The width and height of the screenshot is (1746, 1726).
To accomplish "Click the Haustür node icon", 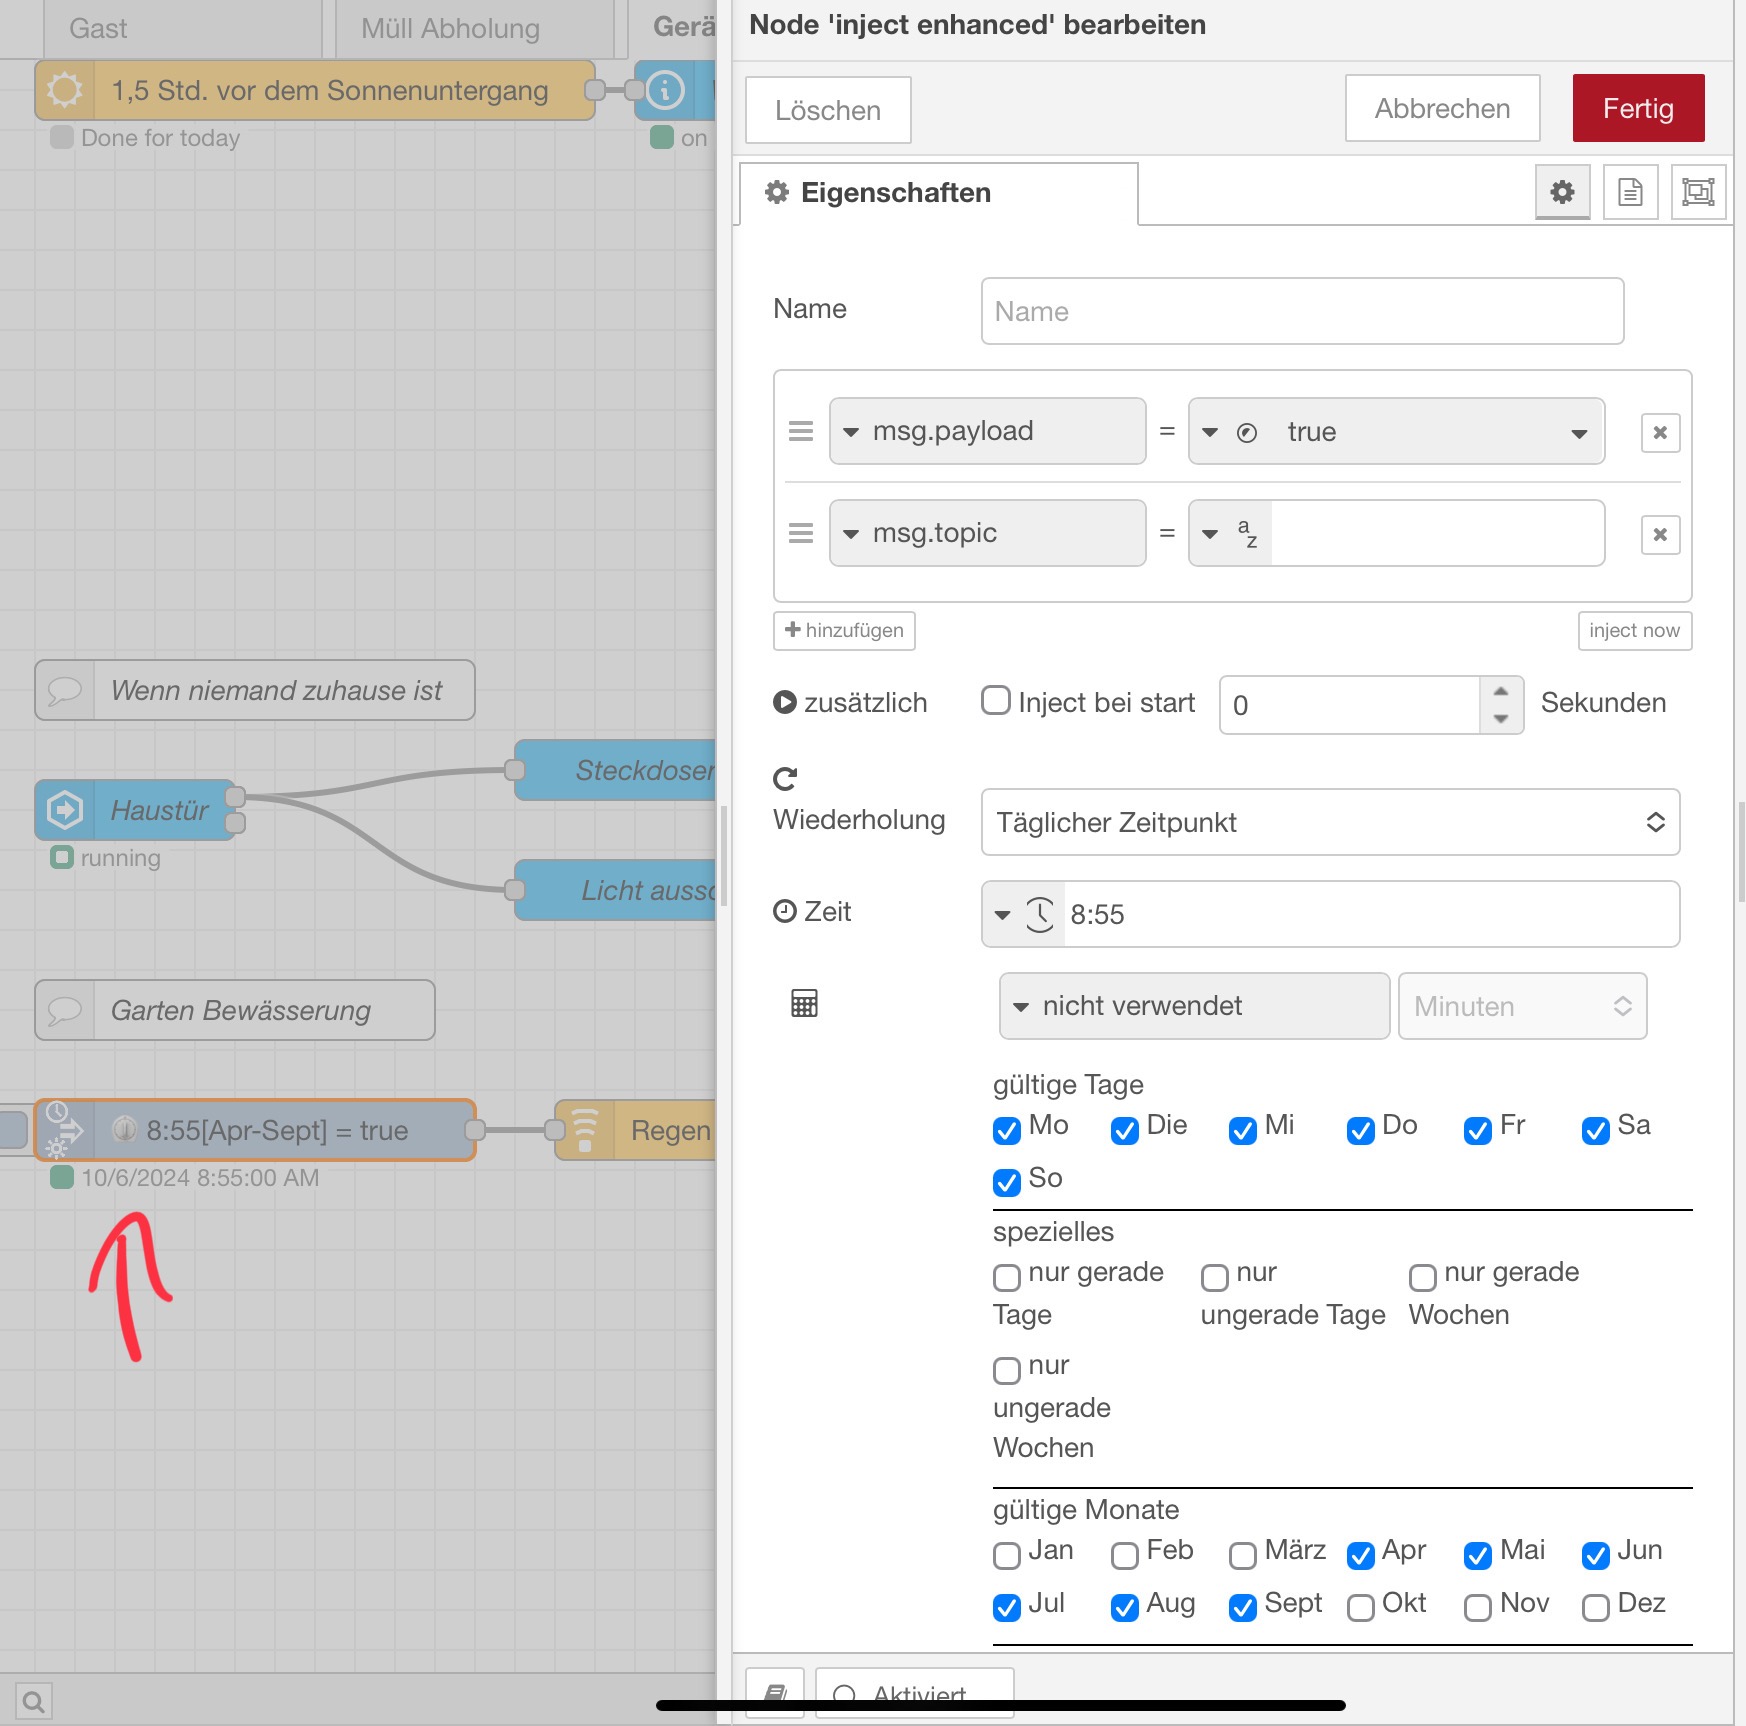I will [x=65, y=810].
